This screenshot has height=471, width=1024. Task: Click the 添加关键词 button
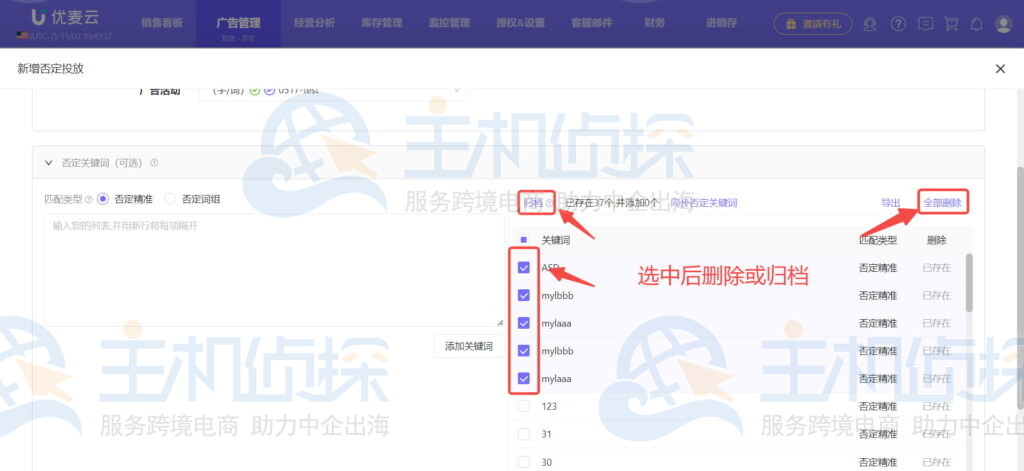468,346
